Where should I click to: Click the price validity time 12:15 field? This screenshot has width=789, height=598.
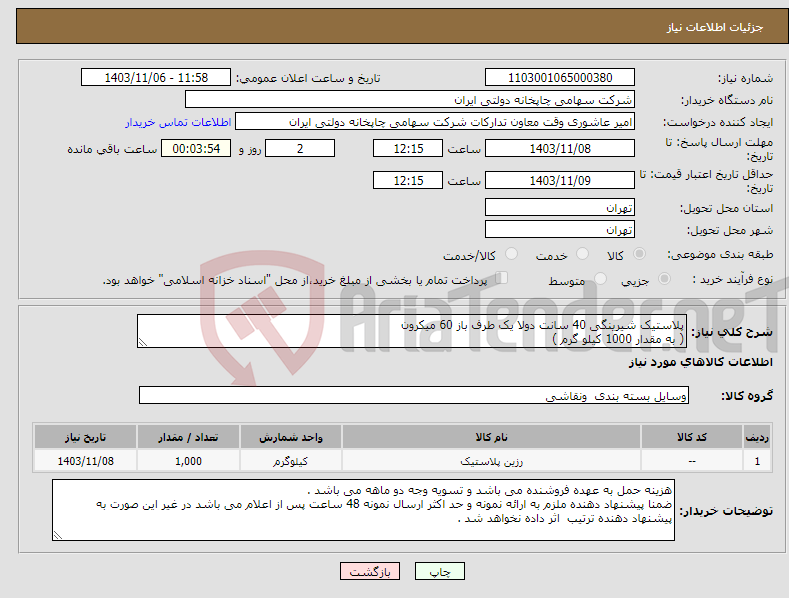tap(408, 180)
